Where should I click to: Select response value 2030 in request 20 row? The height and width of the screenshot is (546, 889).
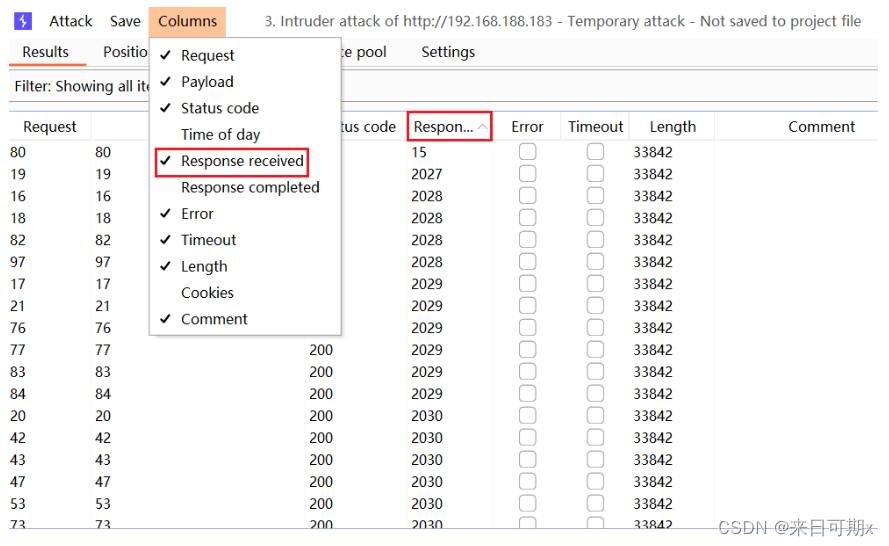pyautogui.click(x=426, y=416)
